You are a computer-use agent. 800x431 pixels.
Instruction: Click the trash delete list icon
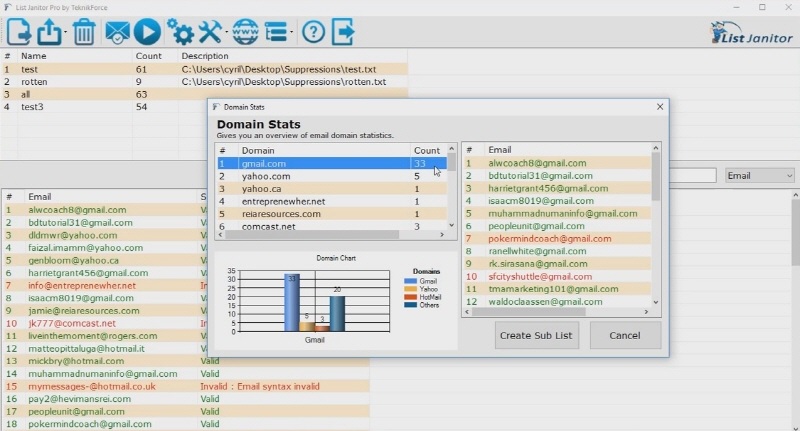point(84,32)
